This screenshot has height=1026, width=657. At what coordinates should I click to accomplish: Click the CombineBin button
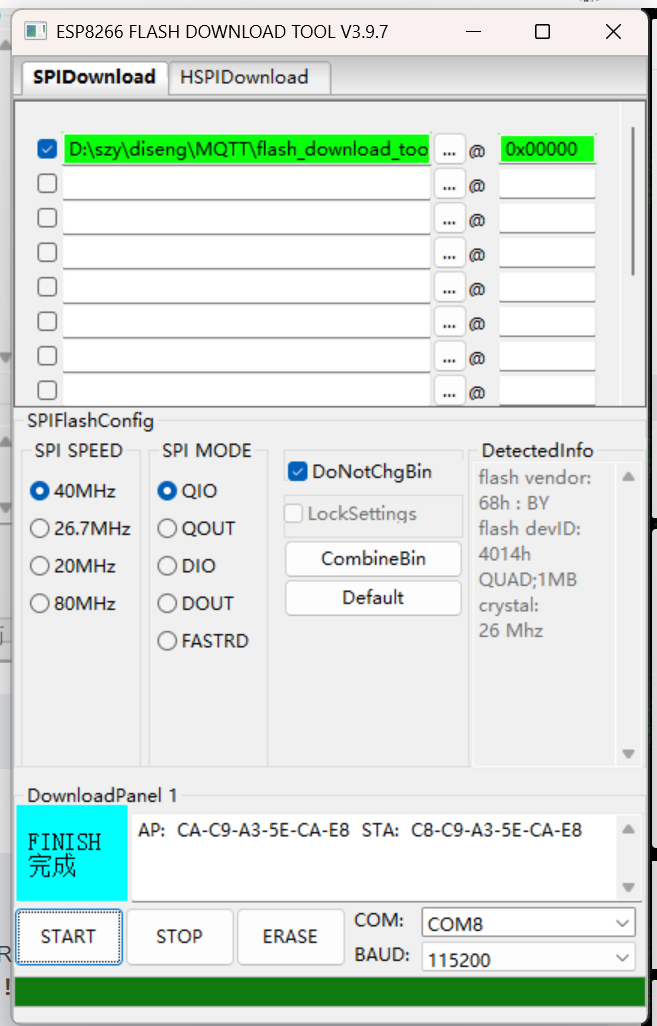tap(373, 559)
